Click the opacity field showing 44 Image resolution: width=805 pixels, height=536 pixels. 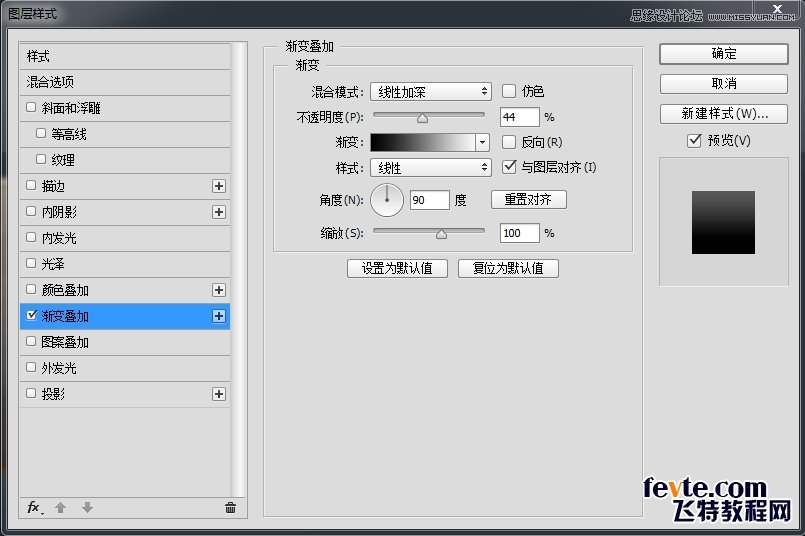click(x=520, y=117)
